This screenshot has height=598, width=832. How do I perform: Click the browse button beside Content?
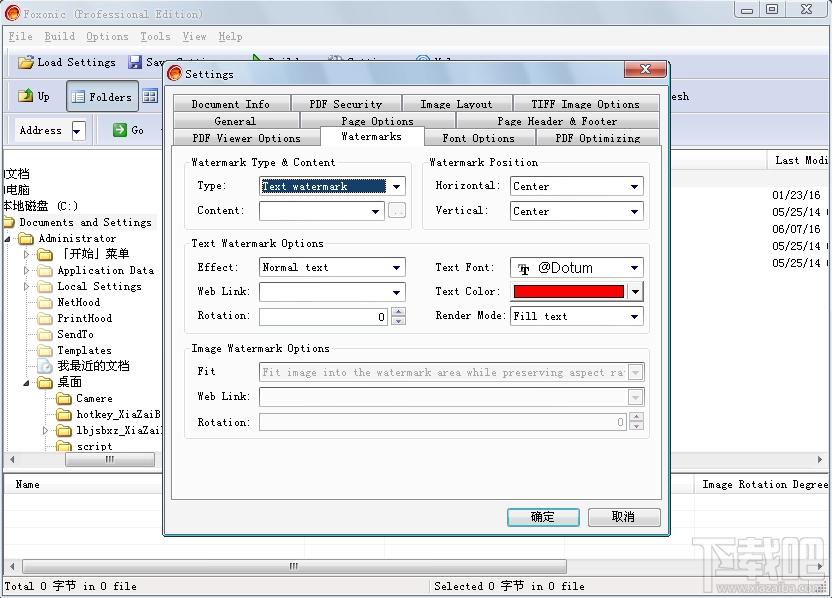tap(397, 211)
